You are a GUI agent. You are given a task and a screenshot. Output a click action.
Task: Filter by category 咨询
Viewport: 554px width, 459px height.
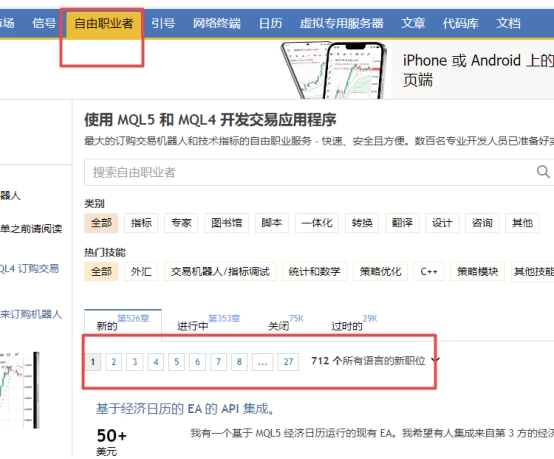point(482,223)
